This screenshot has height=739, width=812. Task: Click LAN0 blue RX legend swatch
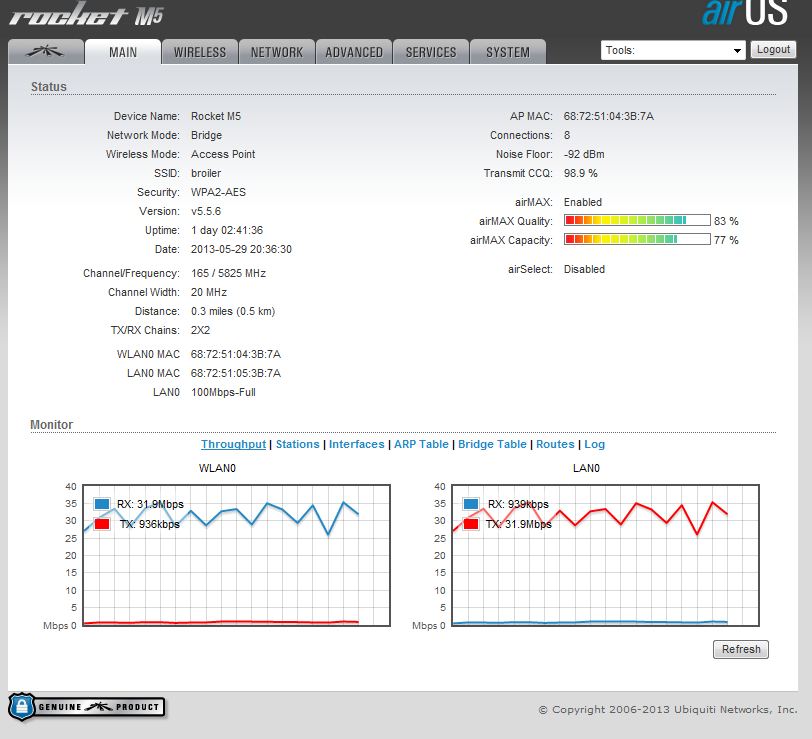click(471, 504)
